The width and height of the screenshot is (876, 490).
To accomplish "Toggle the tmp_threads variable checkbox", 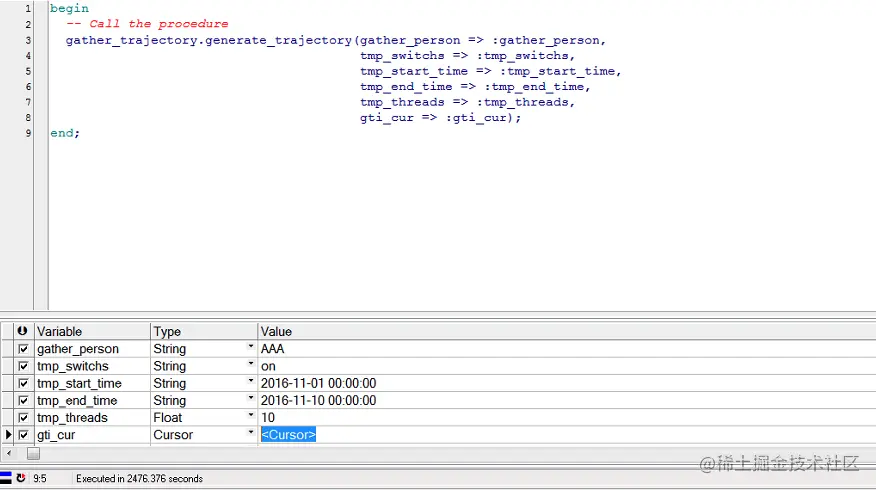I will pyautogui.click(x=23, y=418).
